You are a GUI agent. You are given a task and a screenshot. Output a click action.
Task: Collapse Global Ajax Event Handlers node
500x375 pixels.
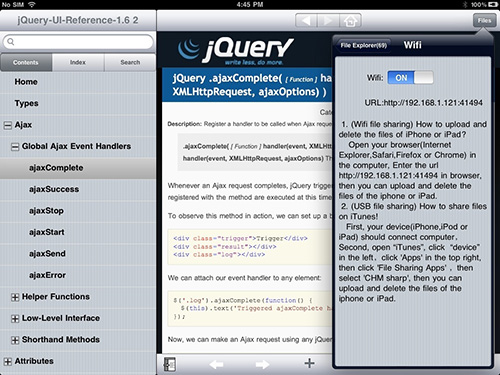(15, 147)
